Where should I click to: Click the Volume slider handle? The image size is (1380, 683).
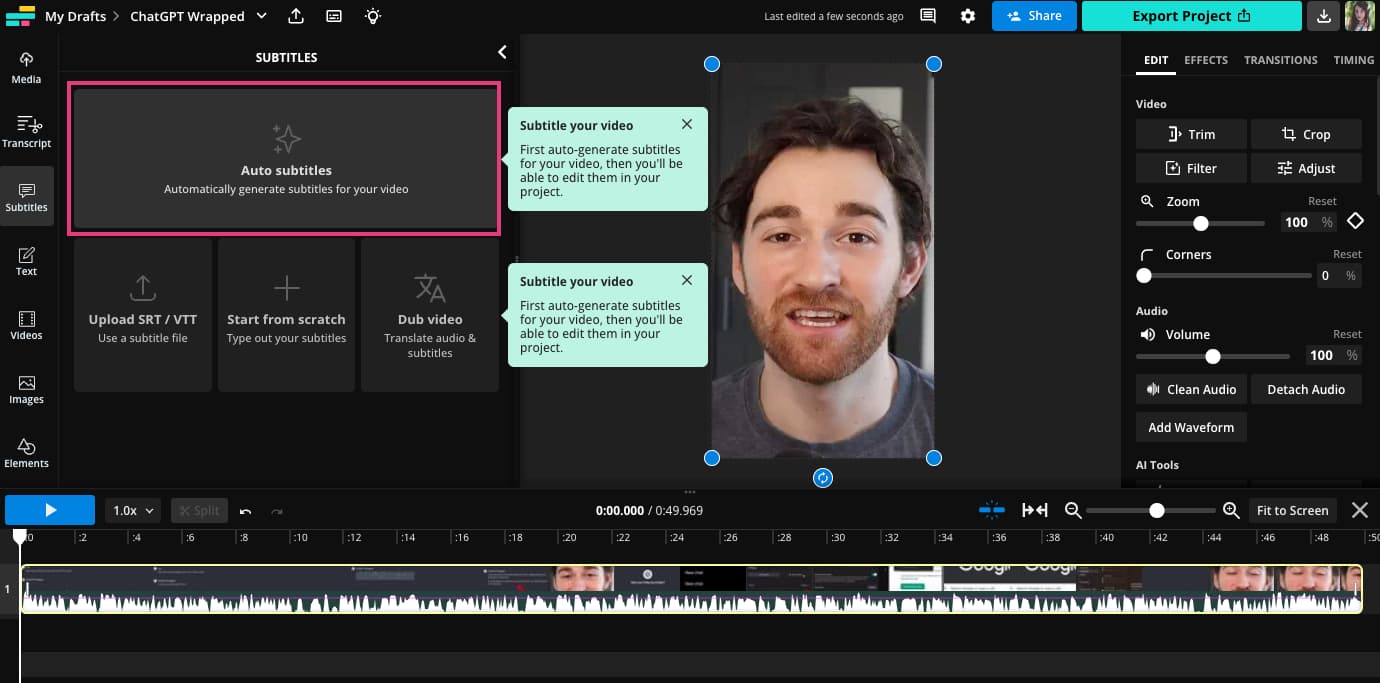[1212, 356]
